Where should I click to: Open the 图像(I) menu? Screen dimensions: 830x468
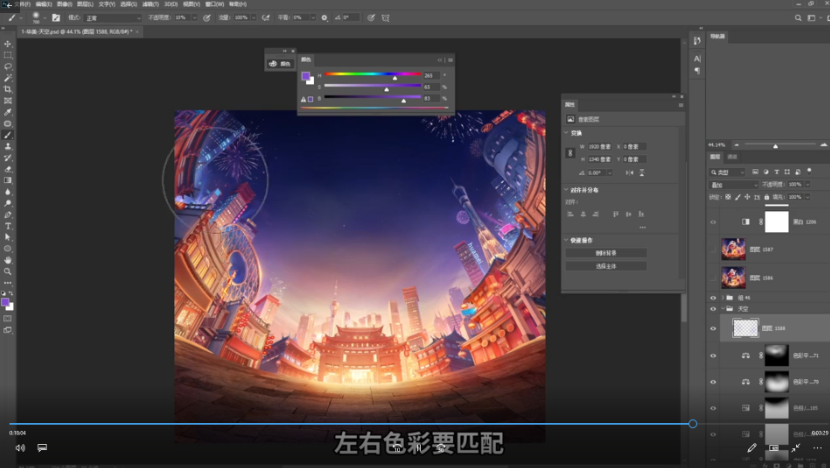[65, 4]
